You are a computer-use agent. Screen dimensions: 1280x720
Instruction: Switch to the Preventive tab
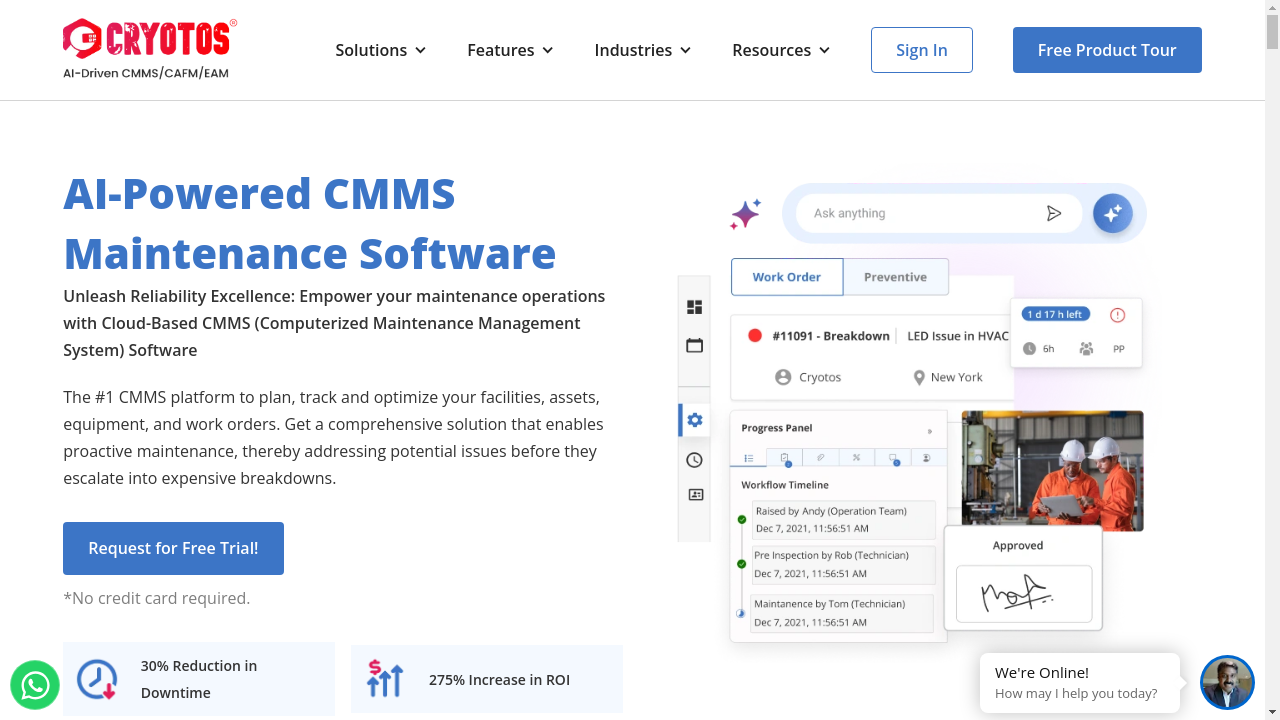[x=895, y=277]
